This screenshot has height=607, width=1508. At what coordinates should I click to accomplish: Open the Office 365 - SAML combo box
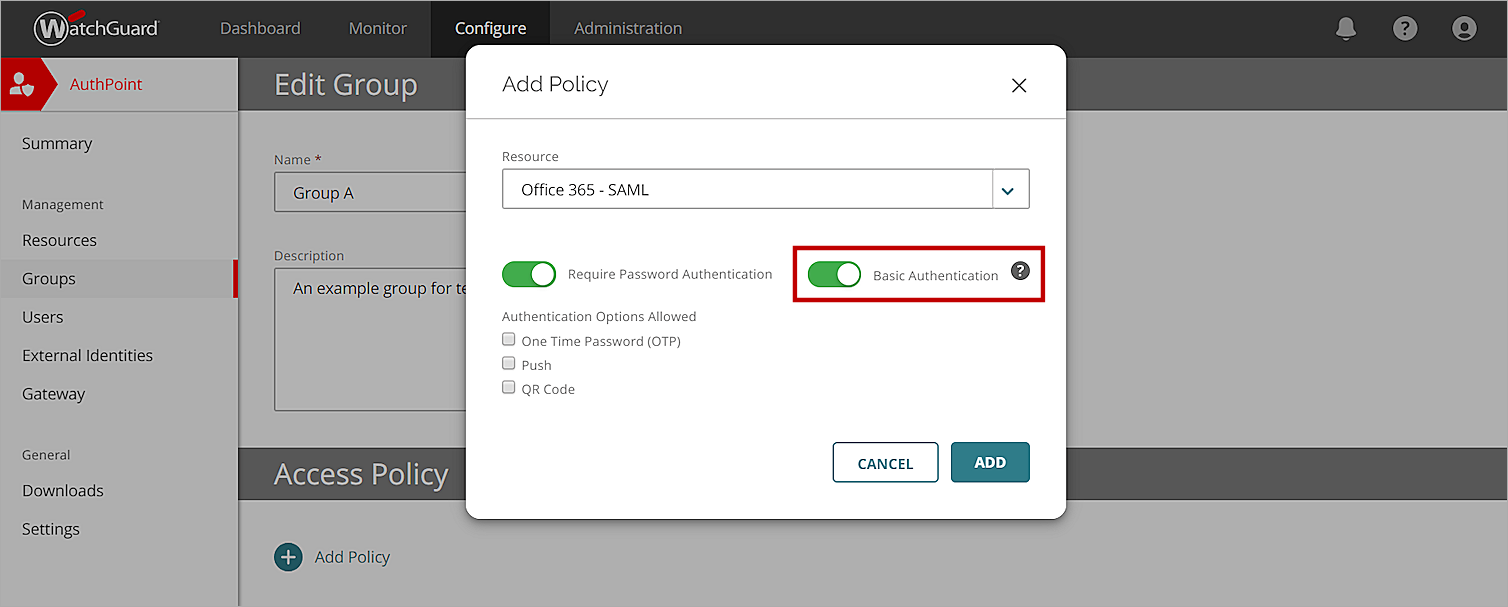746,190
